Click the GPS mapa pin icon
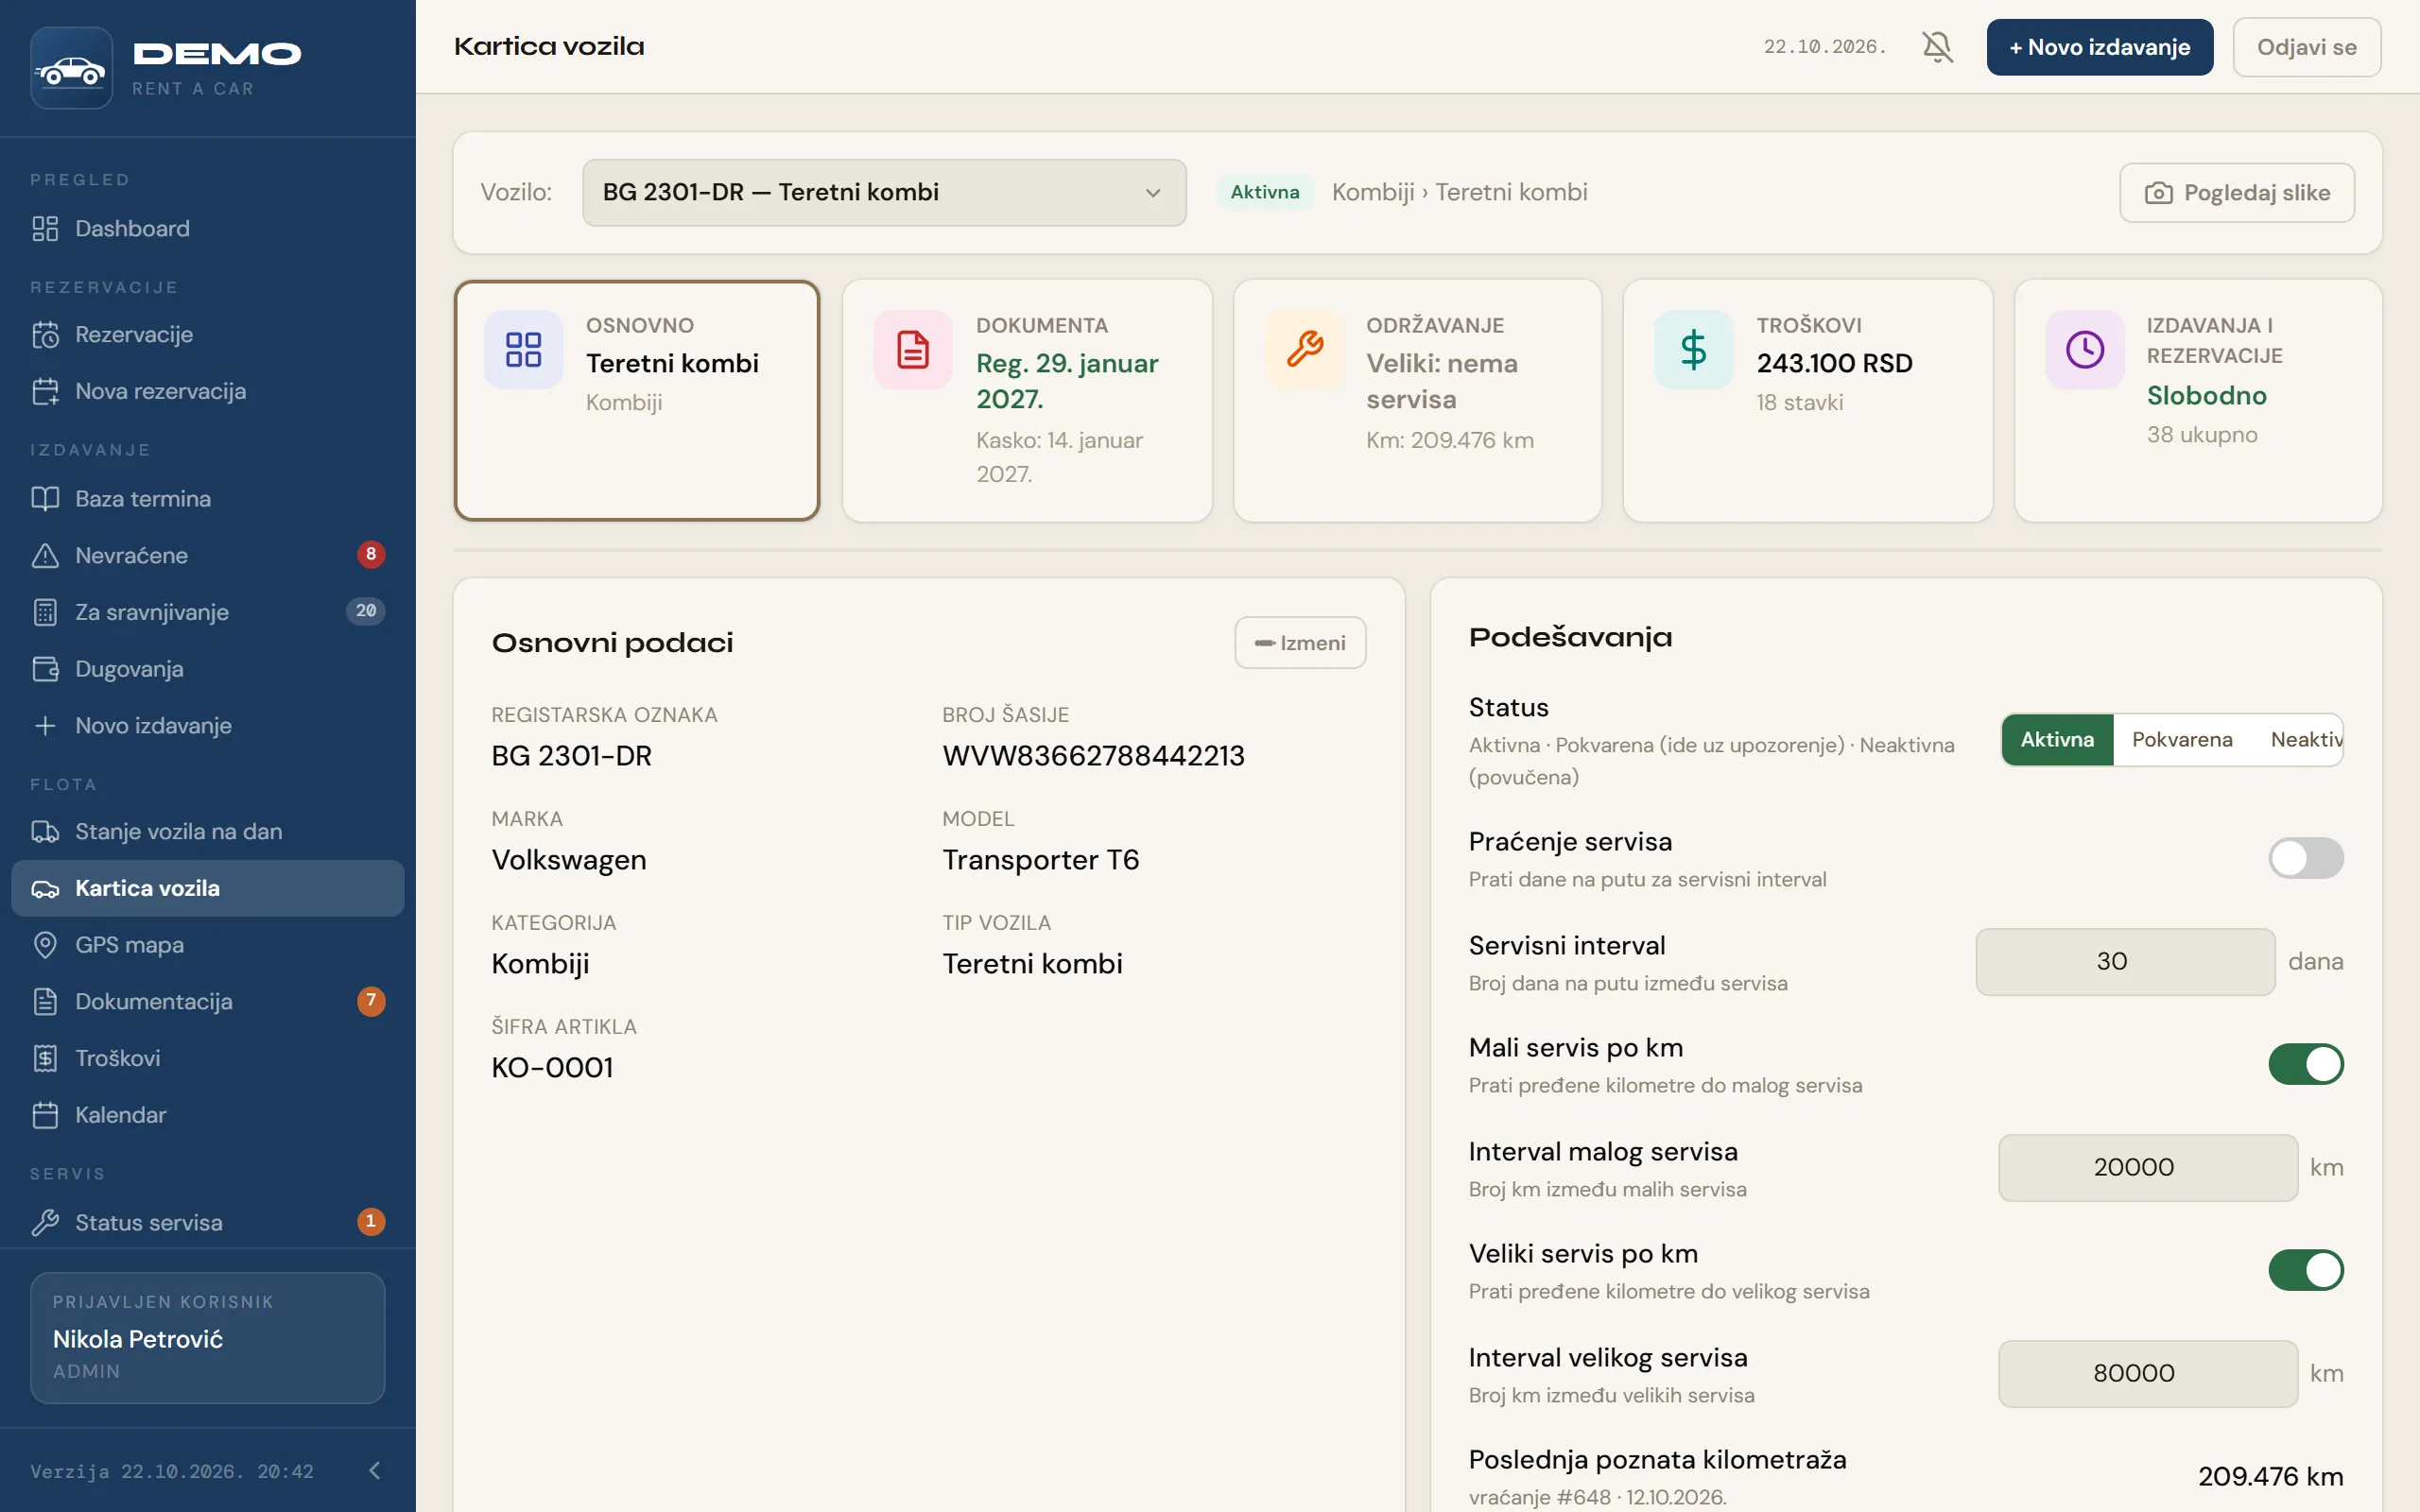The image size is (2420, 1512). click(45, 944)
